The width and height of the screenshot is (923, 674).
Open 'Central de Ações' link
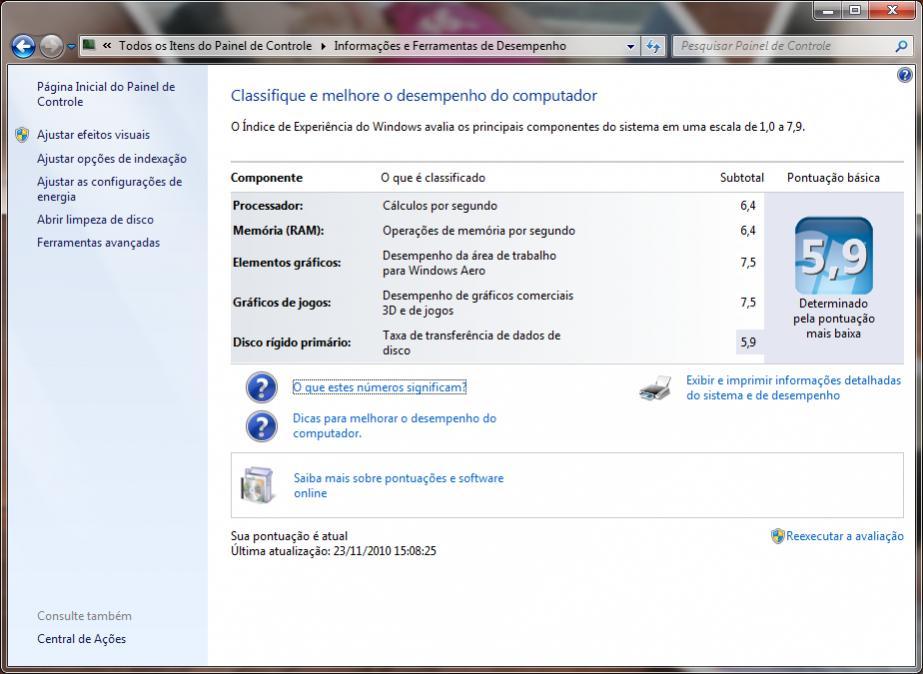click(81, 639)
